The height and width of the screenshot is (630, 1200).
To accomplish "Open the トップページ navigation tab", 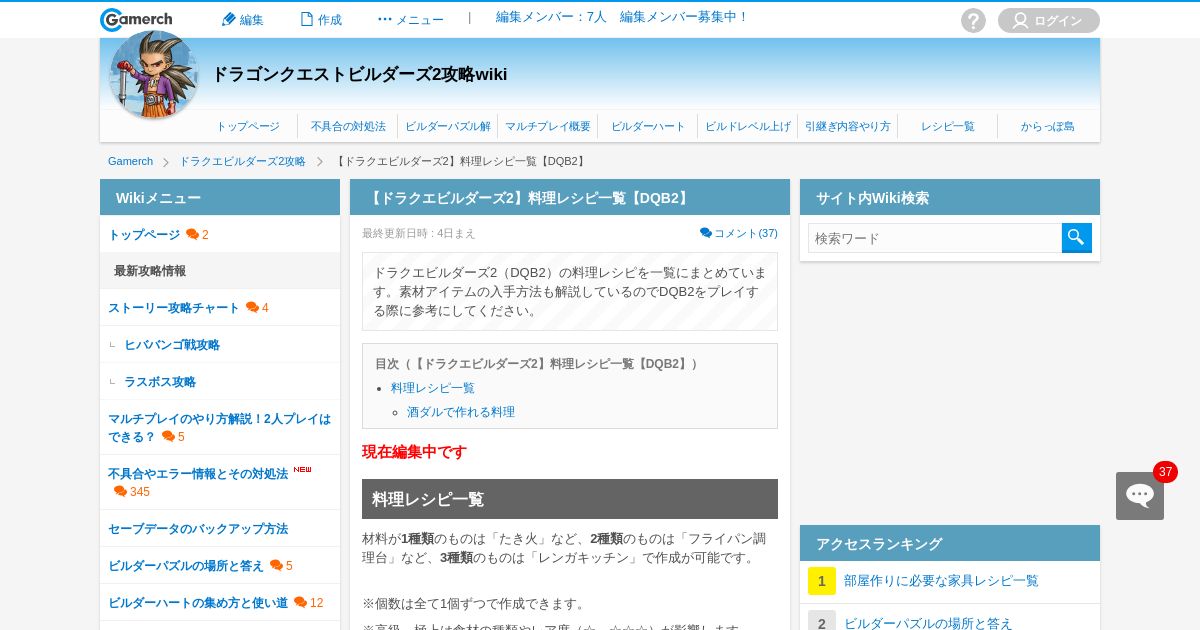I will click(x=248, y=127).
